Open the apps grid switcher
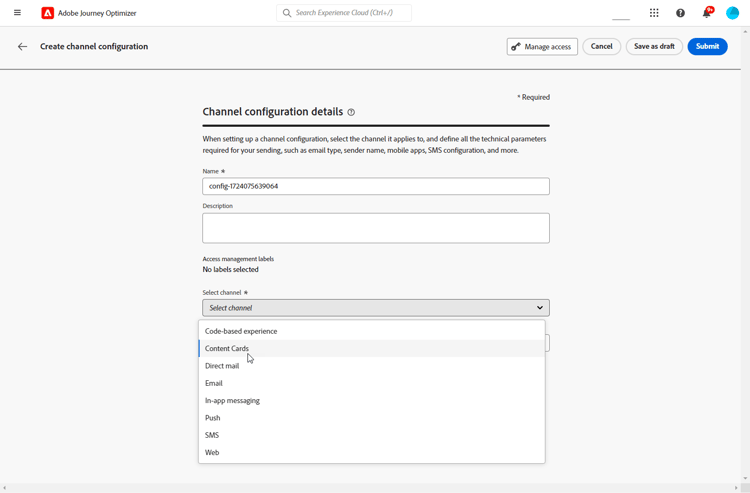The image size is (750, 493). [654, 13]
